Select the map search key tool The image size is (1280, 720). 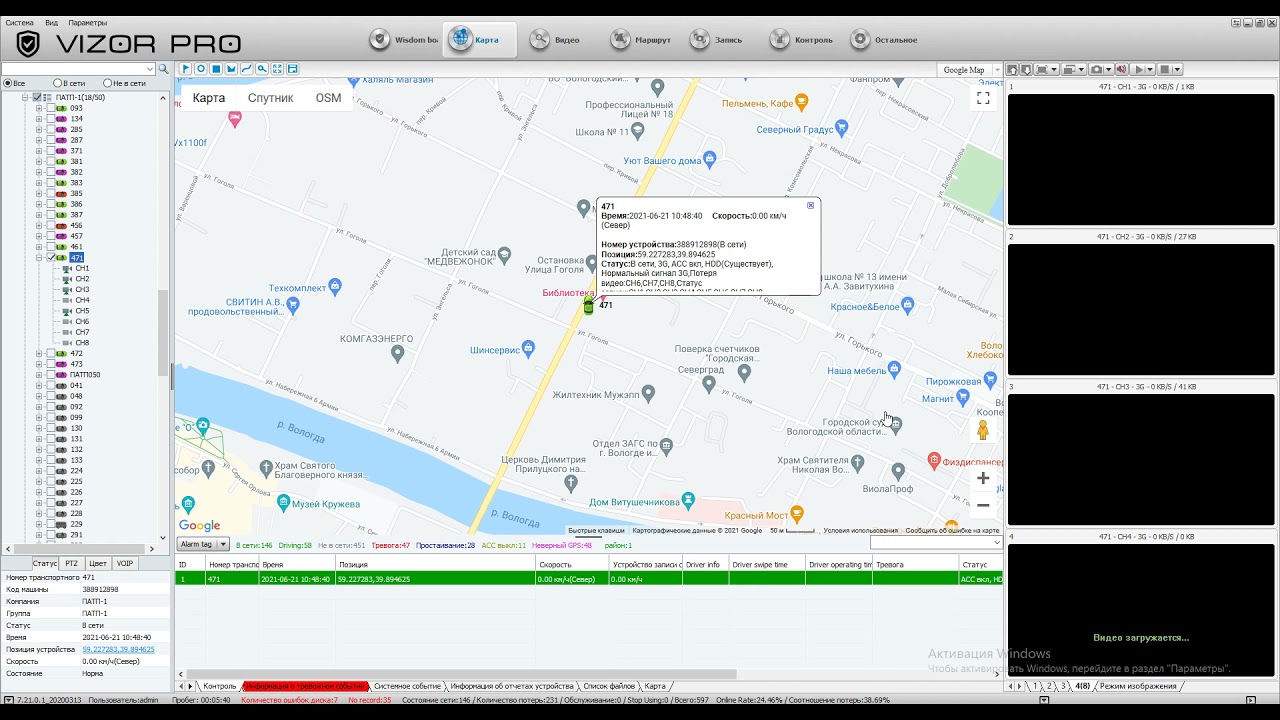click(262, 69)
